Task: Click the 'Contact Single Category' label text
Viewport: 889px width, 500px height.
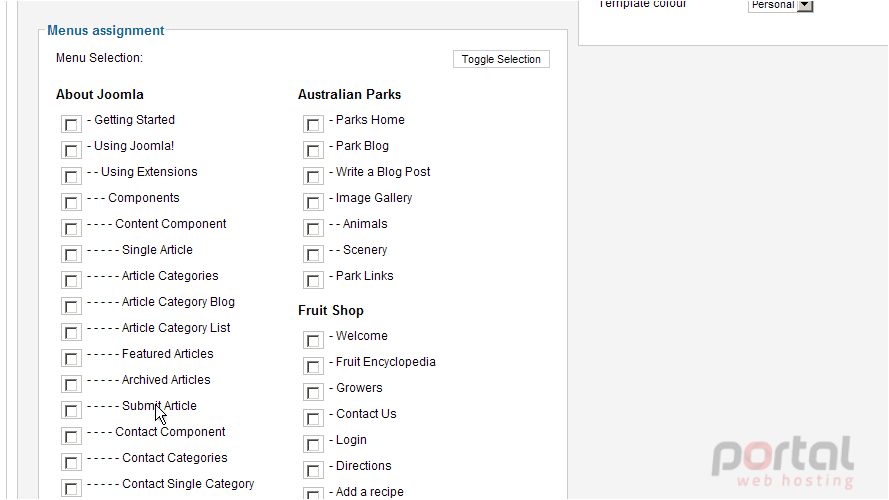Action: click(x=188, y=484)
